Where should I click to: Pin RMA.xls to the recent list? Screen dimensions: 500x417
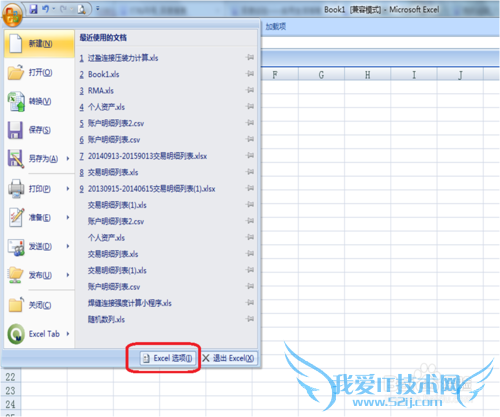250,90
